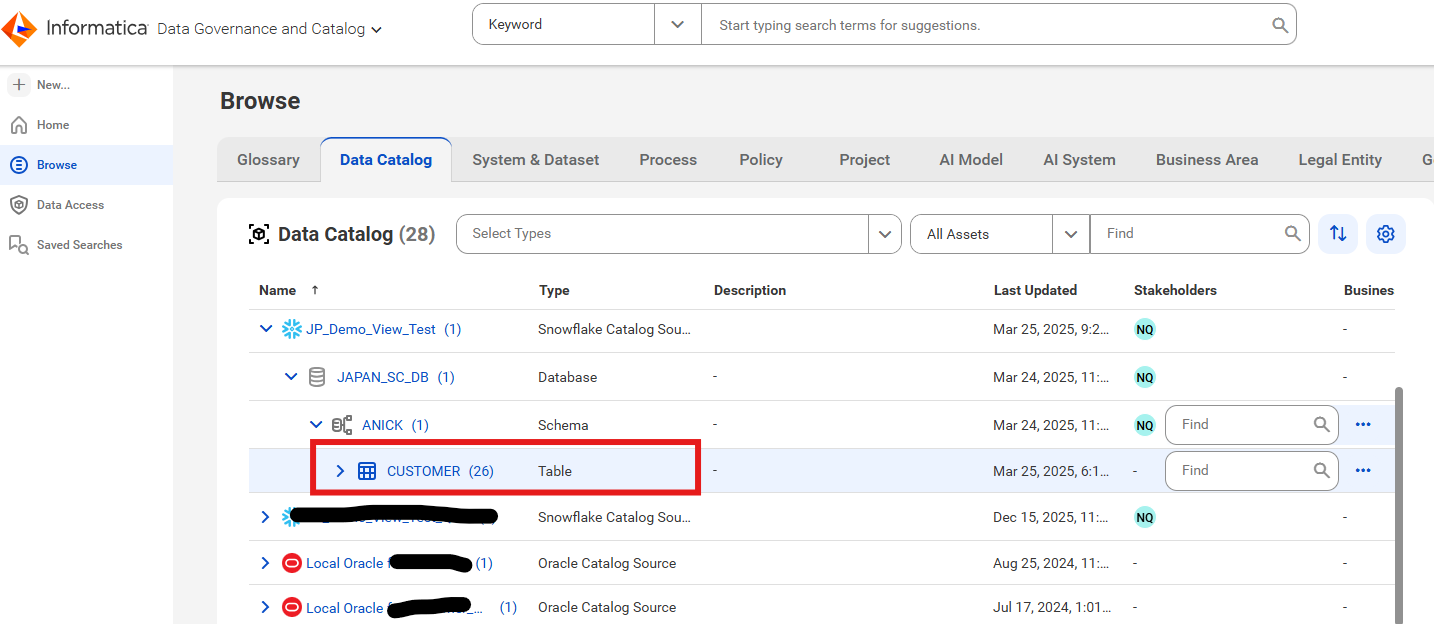
Task: Click the Snowflake icon beside JP_Demo_View_Test
Action: [290, 328]
